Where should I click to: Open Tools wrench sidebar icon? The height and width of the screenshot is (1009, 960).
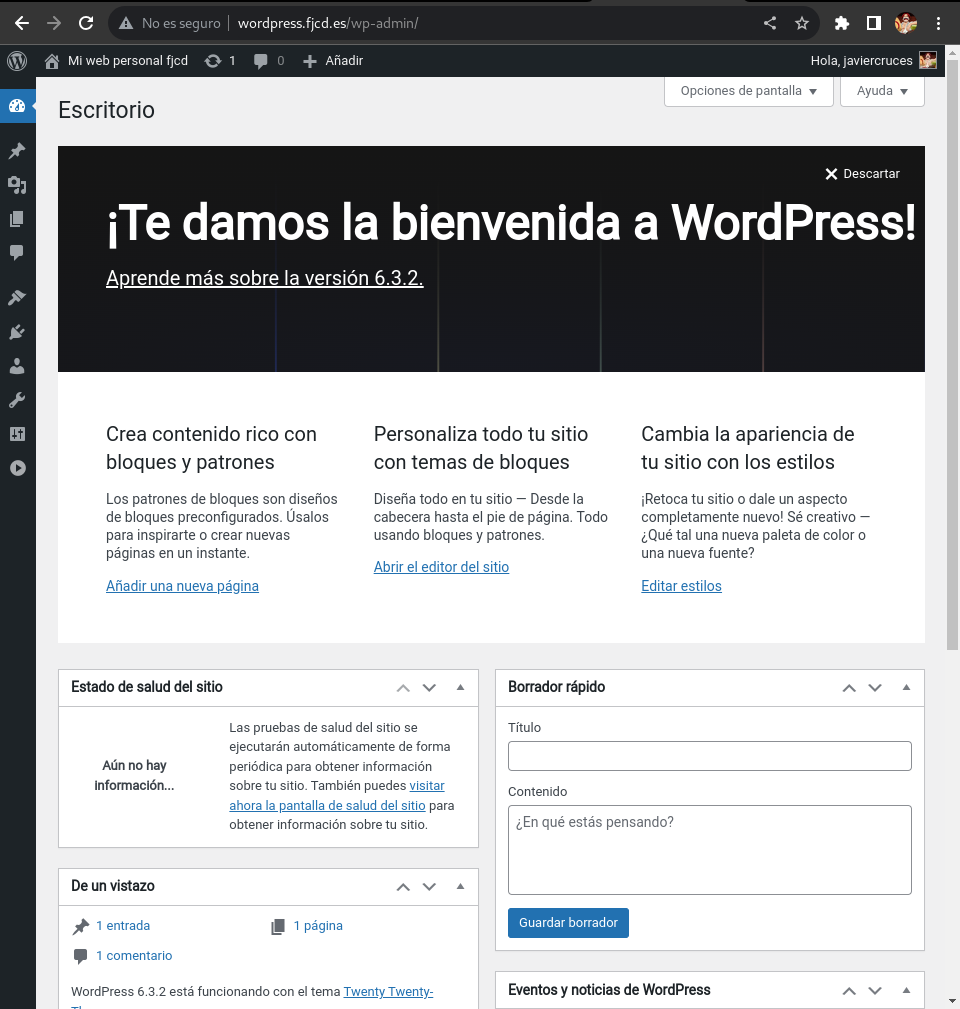pos(17,400)
